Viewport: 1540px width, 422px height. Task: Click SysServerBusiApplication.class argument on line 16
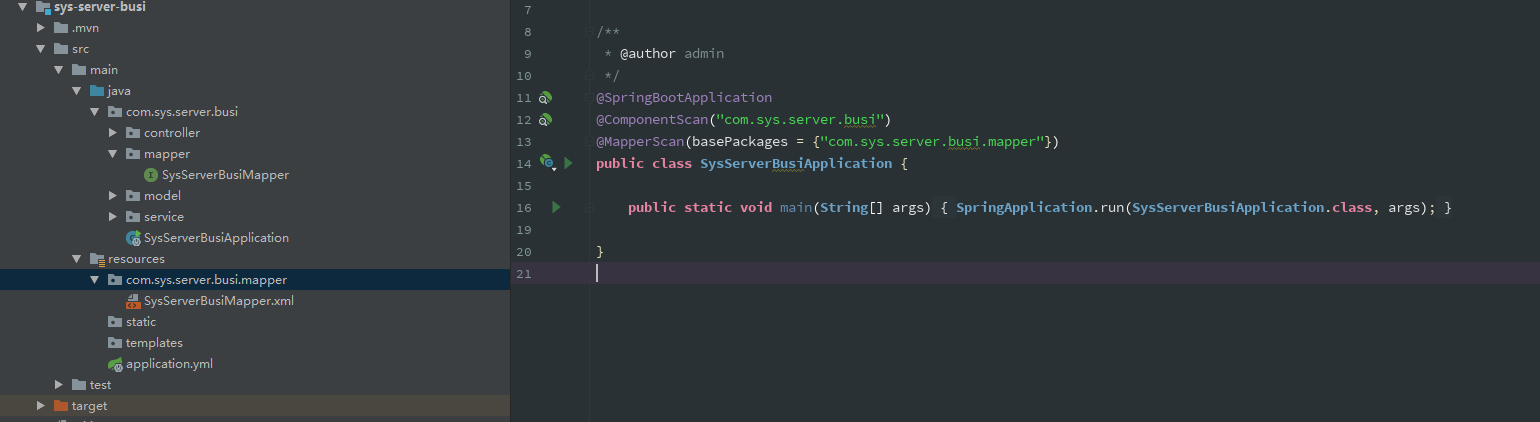(x=1252, y=207)
